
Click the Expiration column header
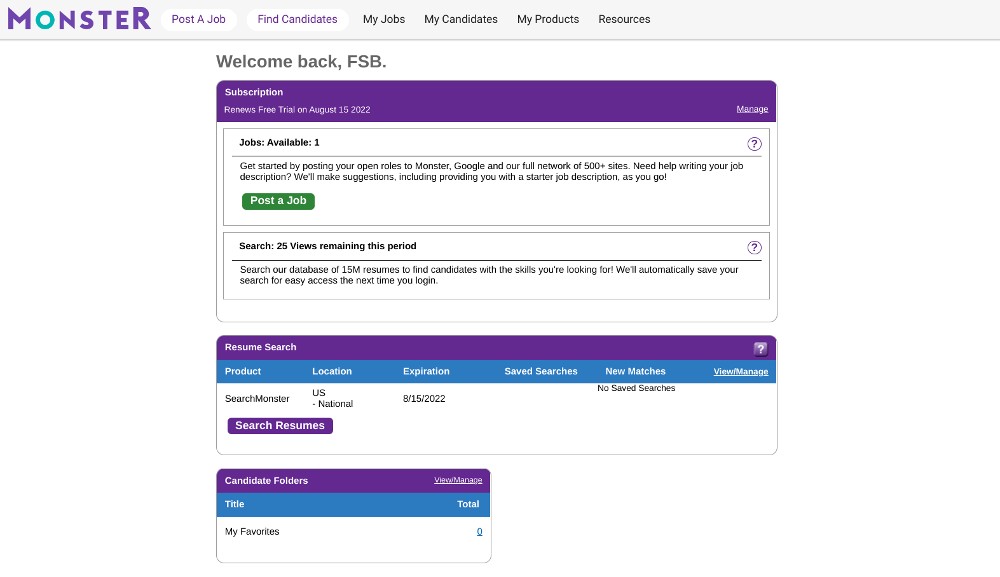tap(426, 371)
